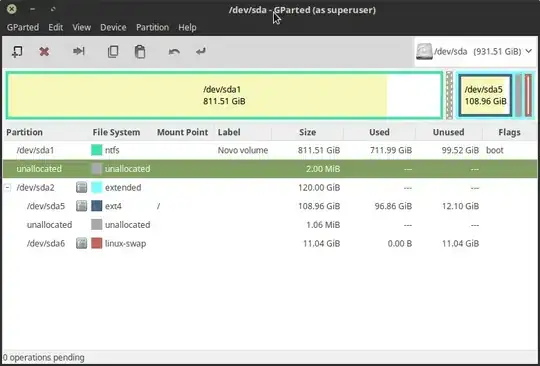Click the linux-swap file system text
This screenshot has width=540, height=366.
125,243
